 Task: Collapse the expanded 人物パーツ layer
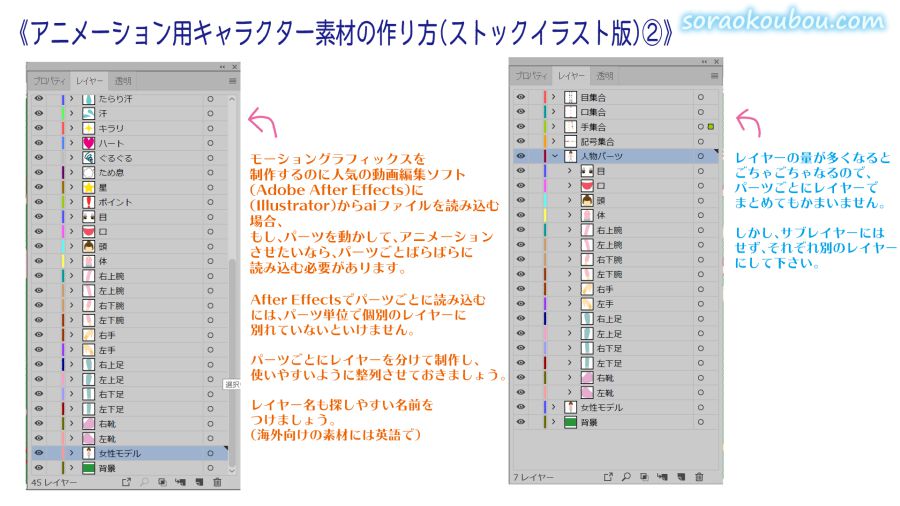[553, 157]
